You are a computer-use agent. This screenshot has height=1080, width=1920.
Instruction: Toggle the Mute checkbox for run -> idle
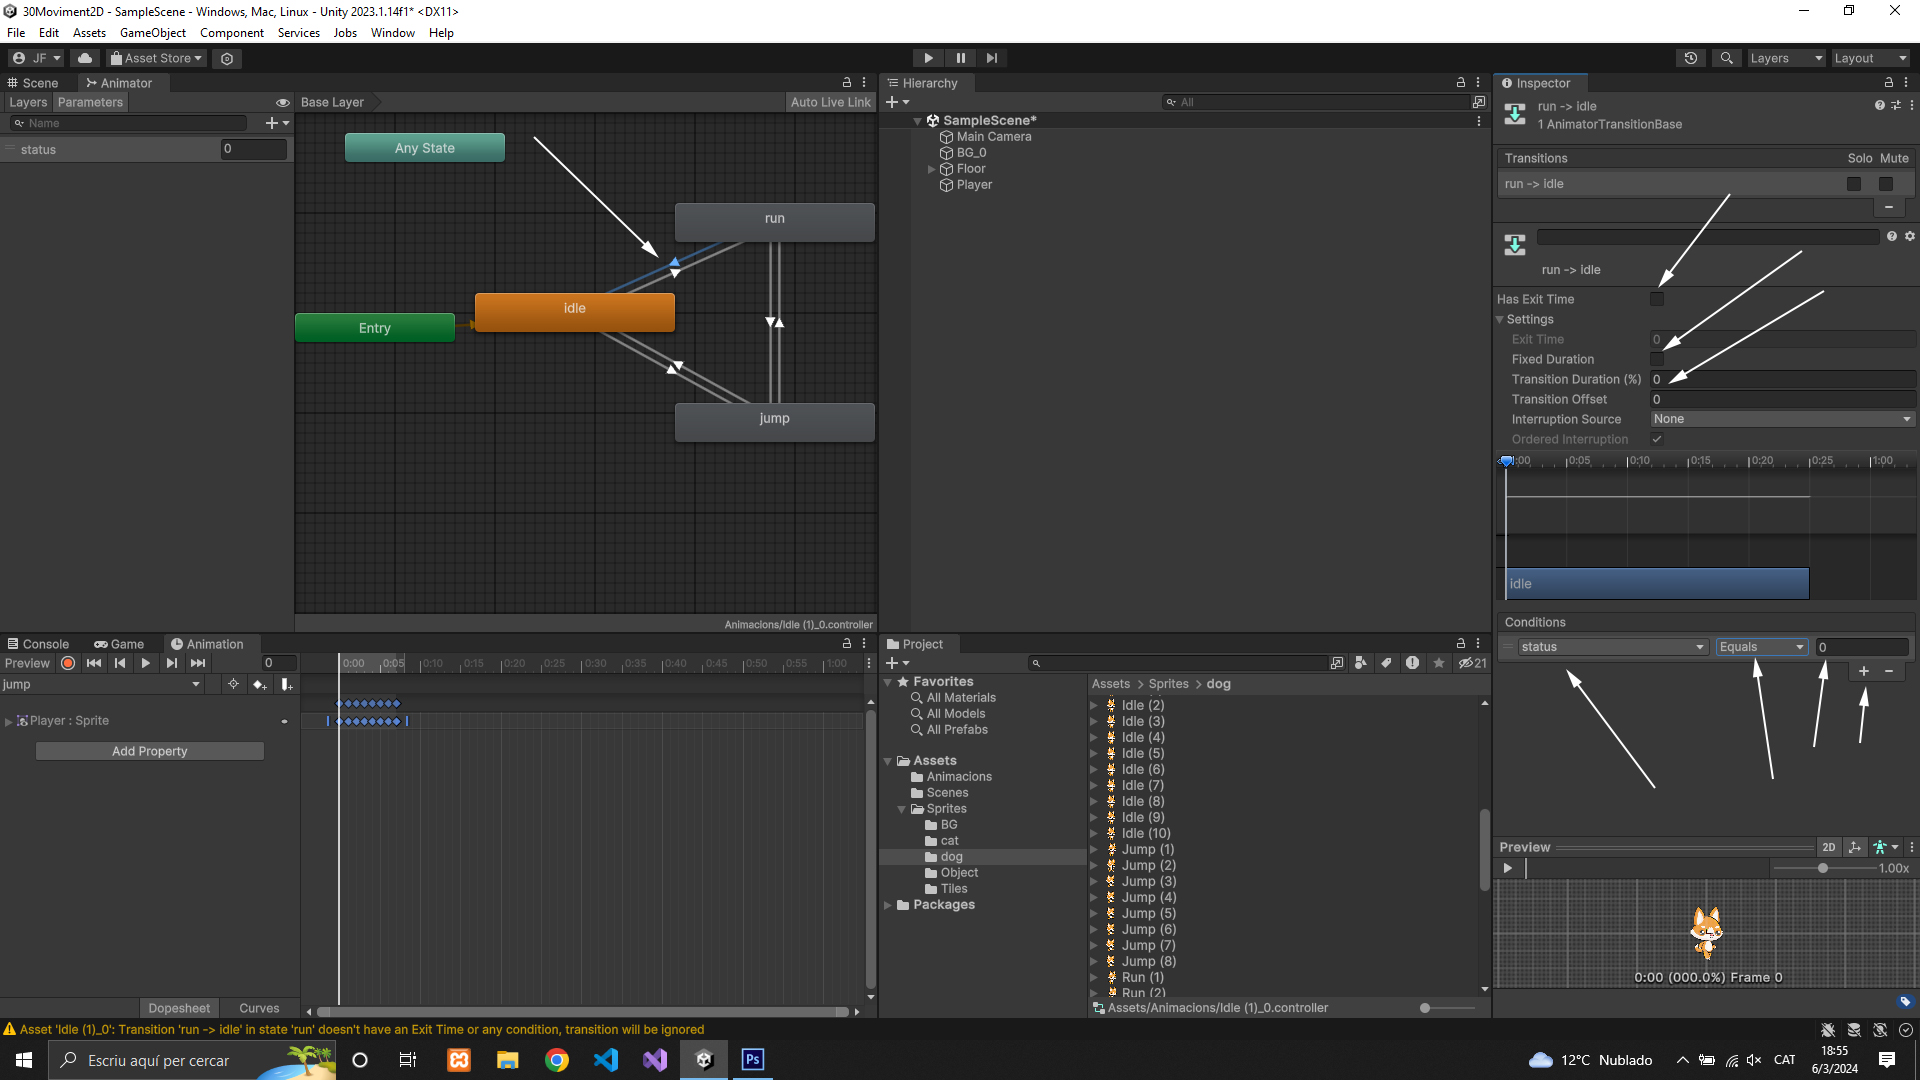click(x=1886, y=184)
